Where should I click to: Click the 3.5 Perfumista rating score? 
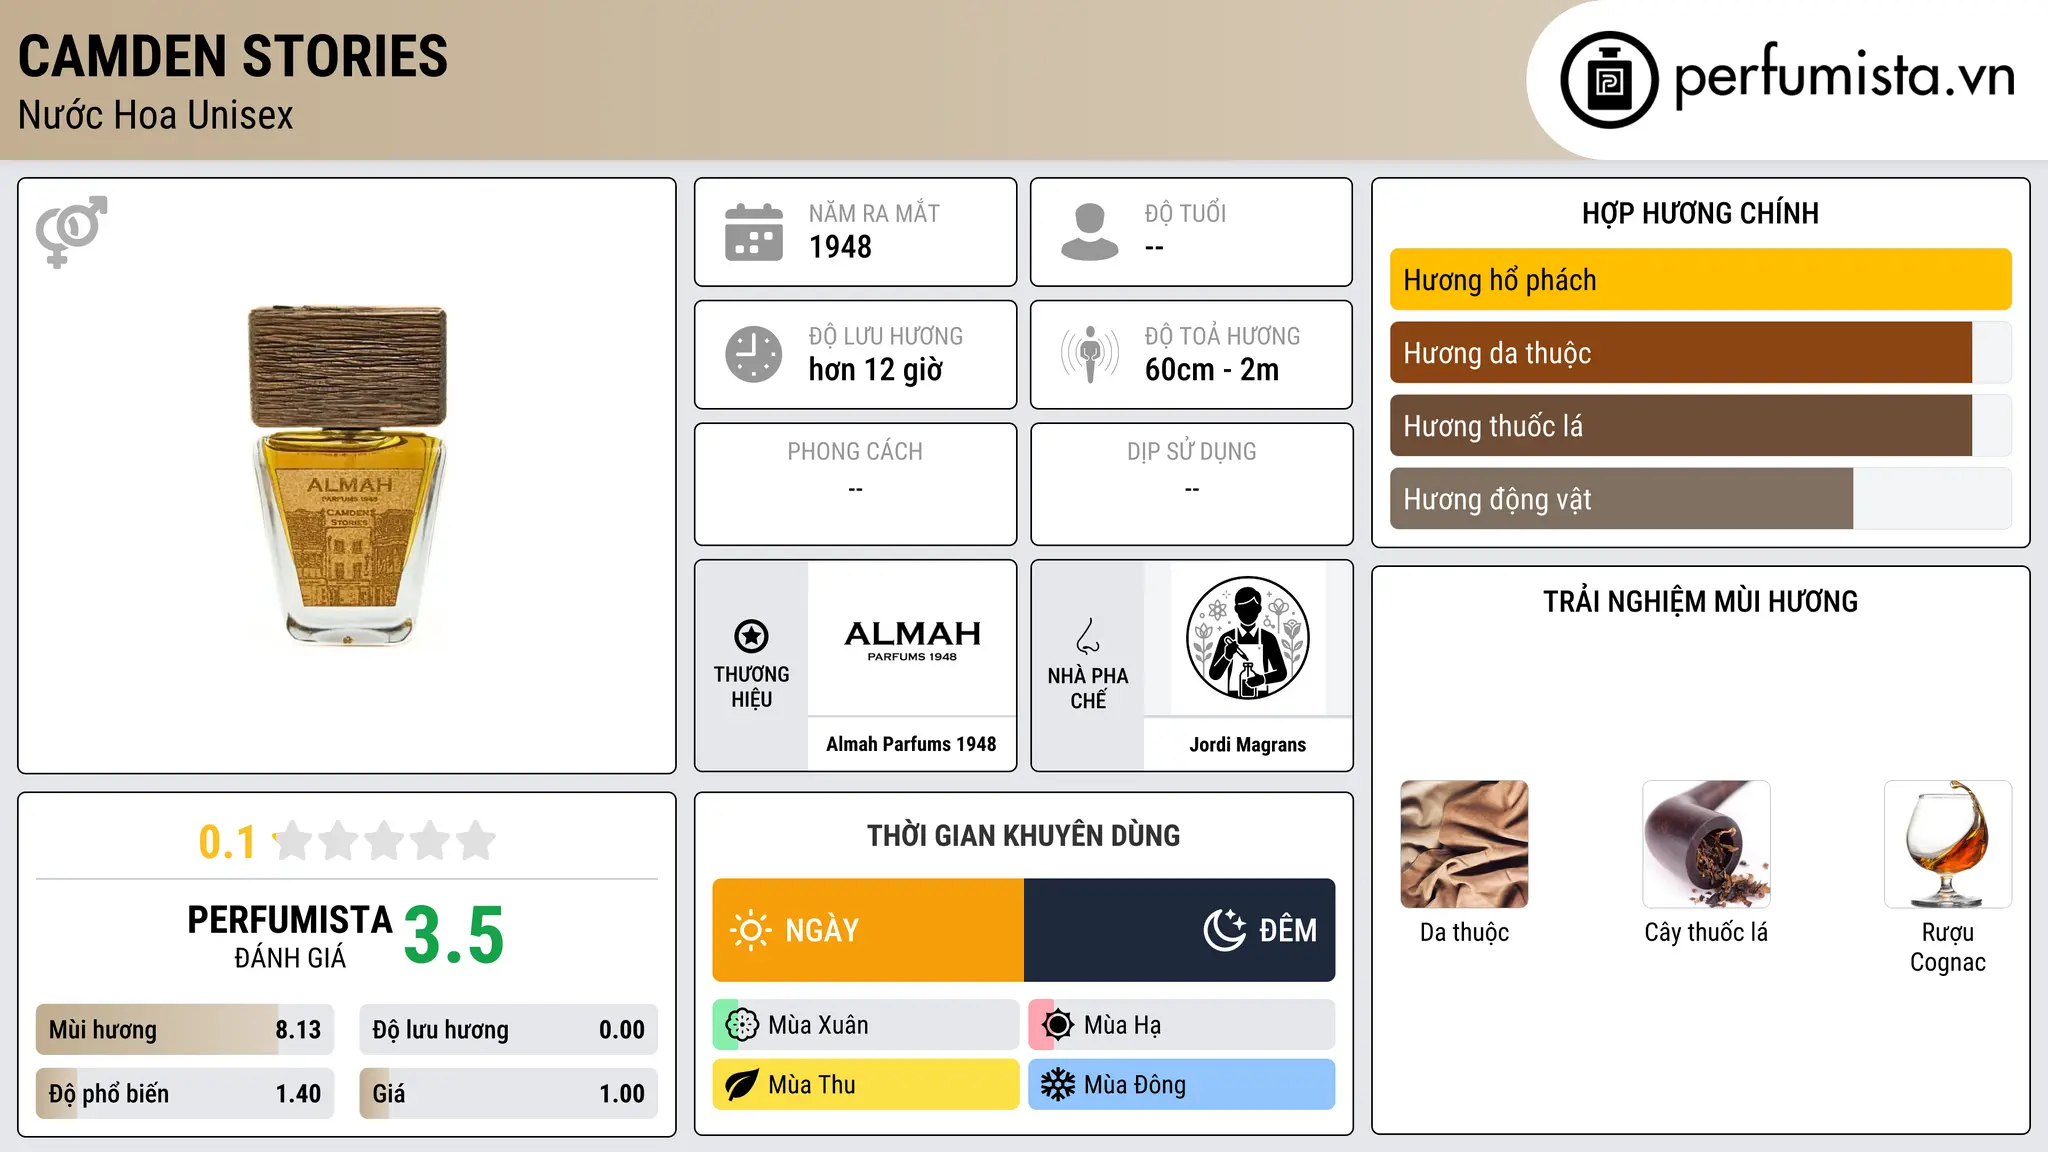(454, 935)
